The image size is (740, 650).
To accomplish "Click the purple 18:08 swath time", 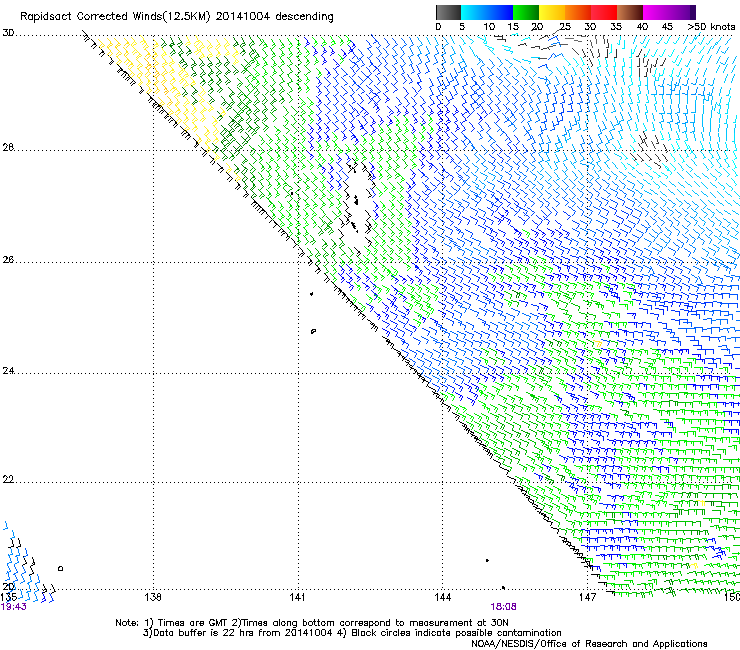I will 503,607.
